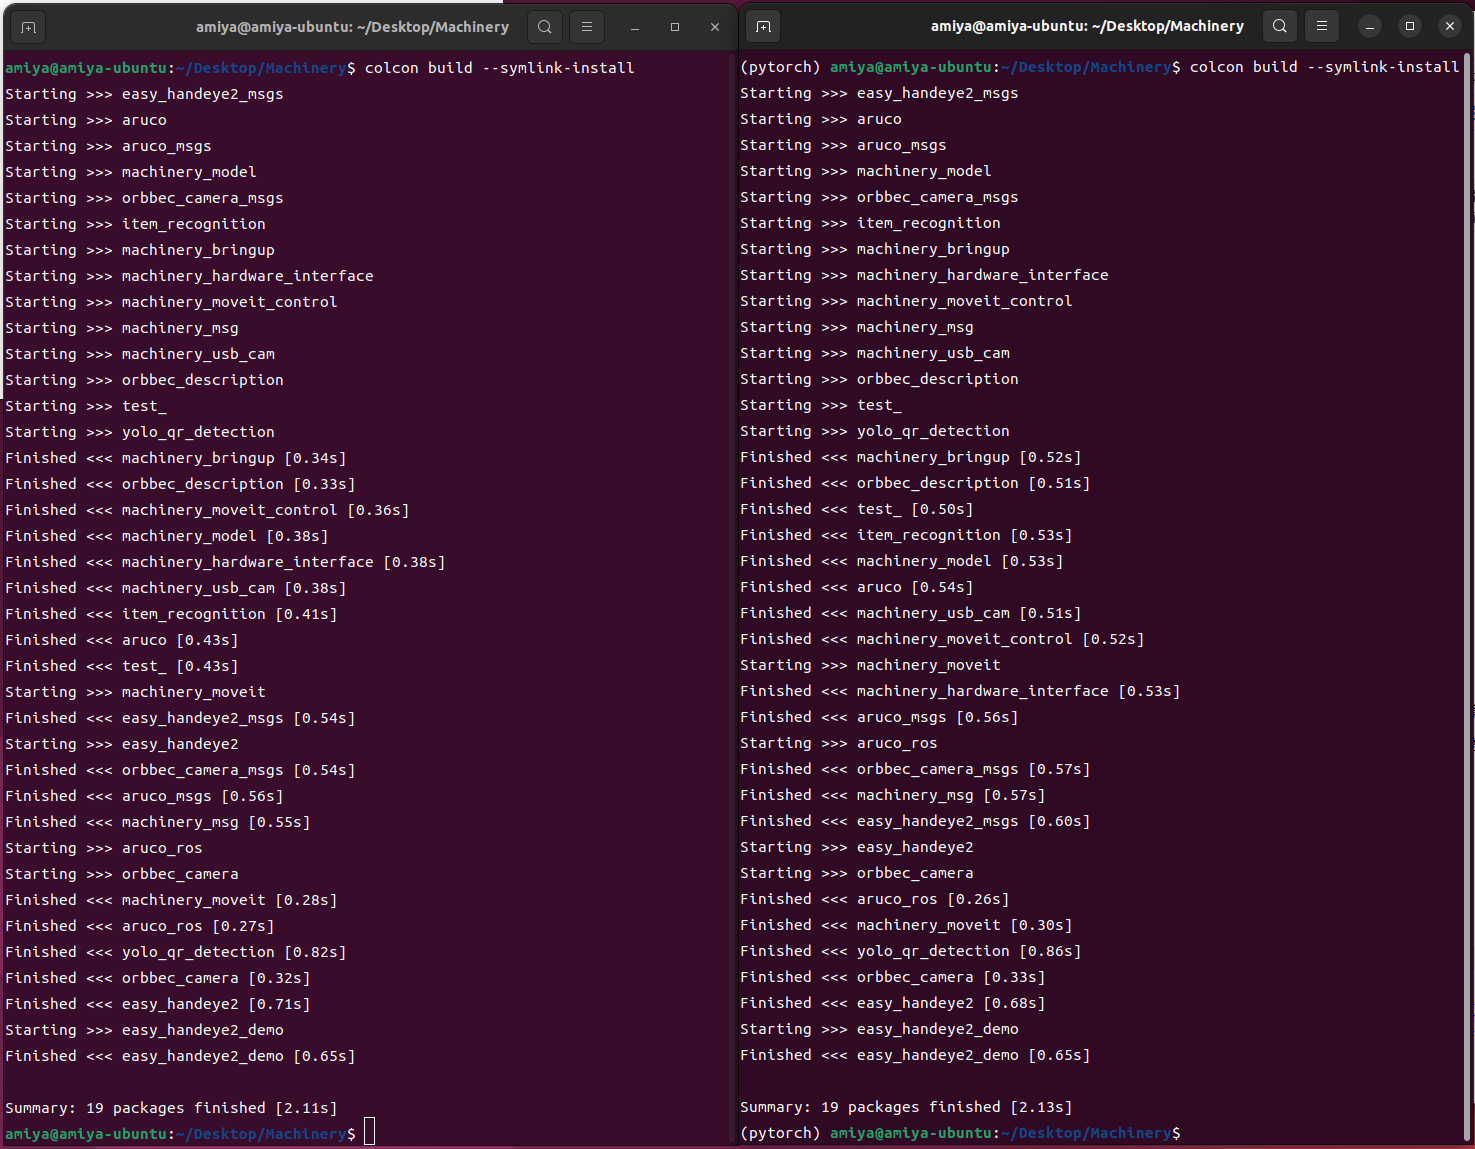
Task: Open search in the left terminal
Action: pyautogui.click(x=545, y=27)
